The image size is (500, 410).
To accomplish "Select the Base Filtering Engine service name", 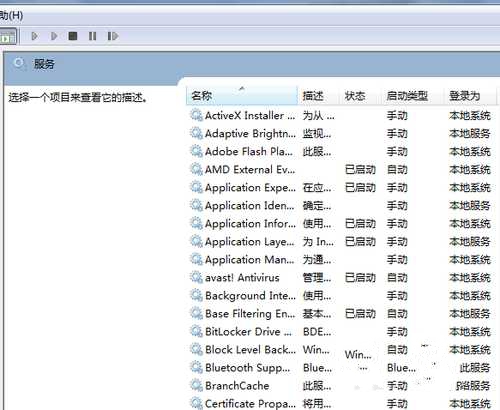I will click(250, 314).
